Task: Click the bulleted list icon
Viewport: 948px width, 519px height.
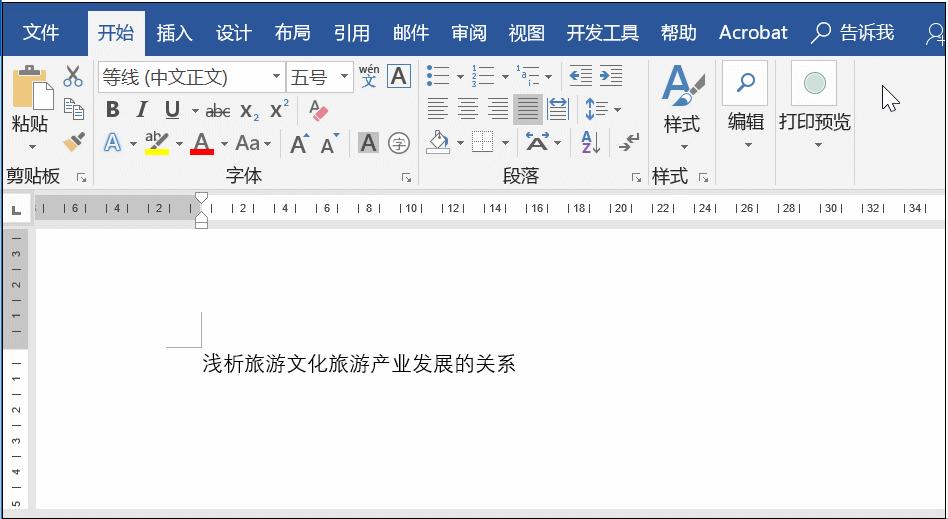Action: point(438,76)
